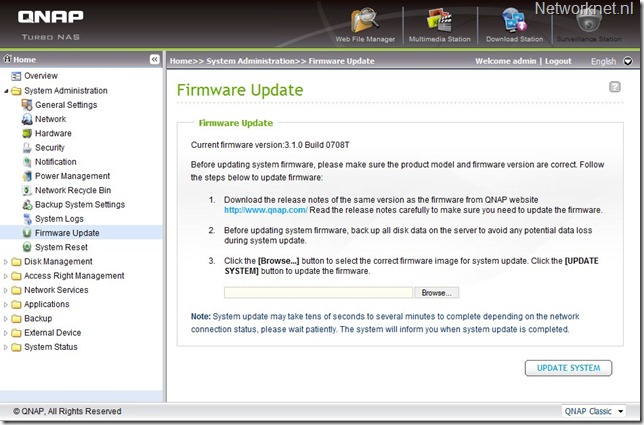Click the Security padlock icon
This screenshot has width=644, height=425.
(27, 147)
